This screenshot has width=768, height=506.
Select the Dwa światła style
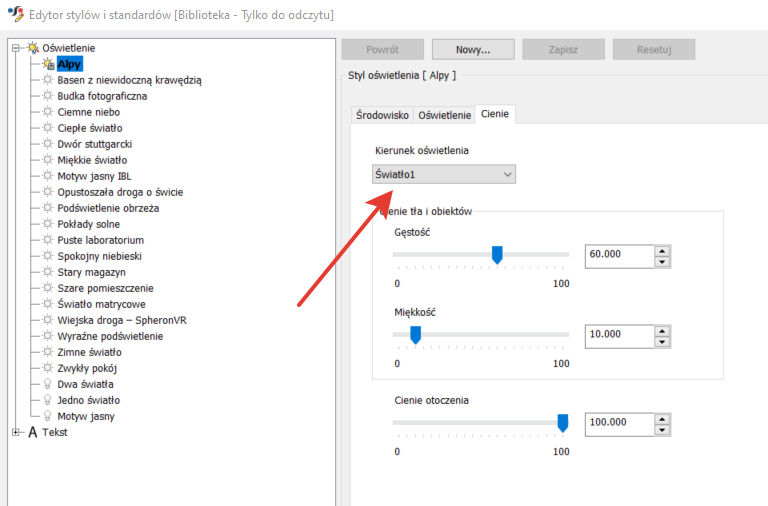pyautogui.click(x=85, y=384)
